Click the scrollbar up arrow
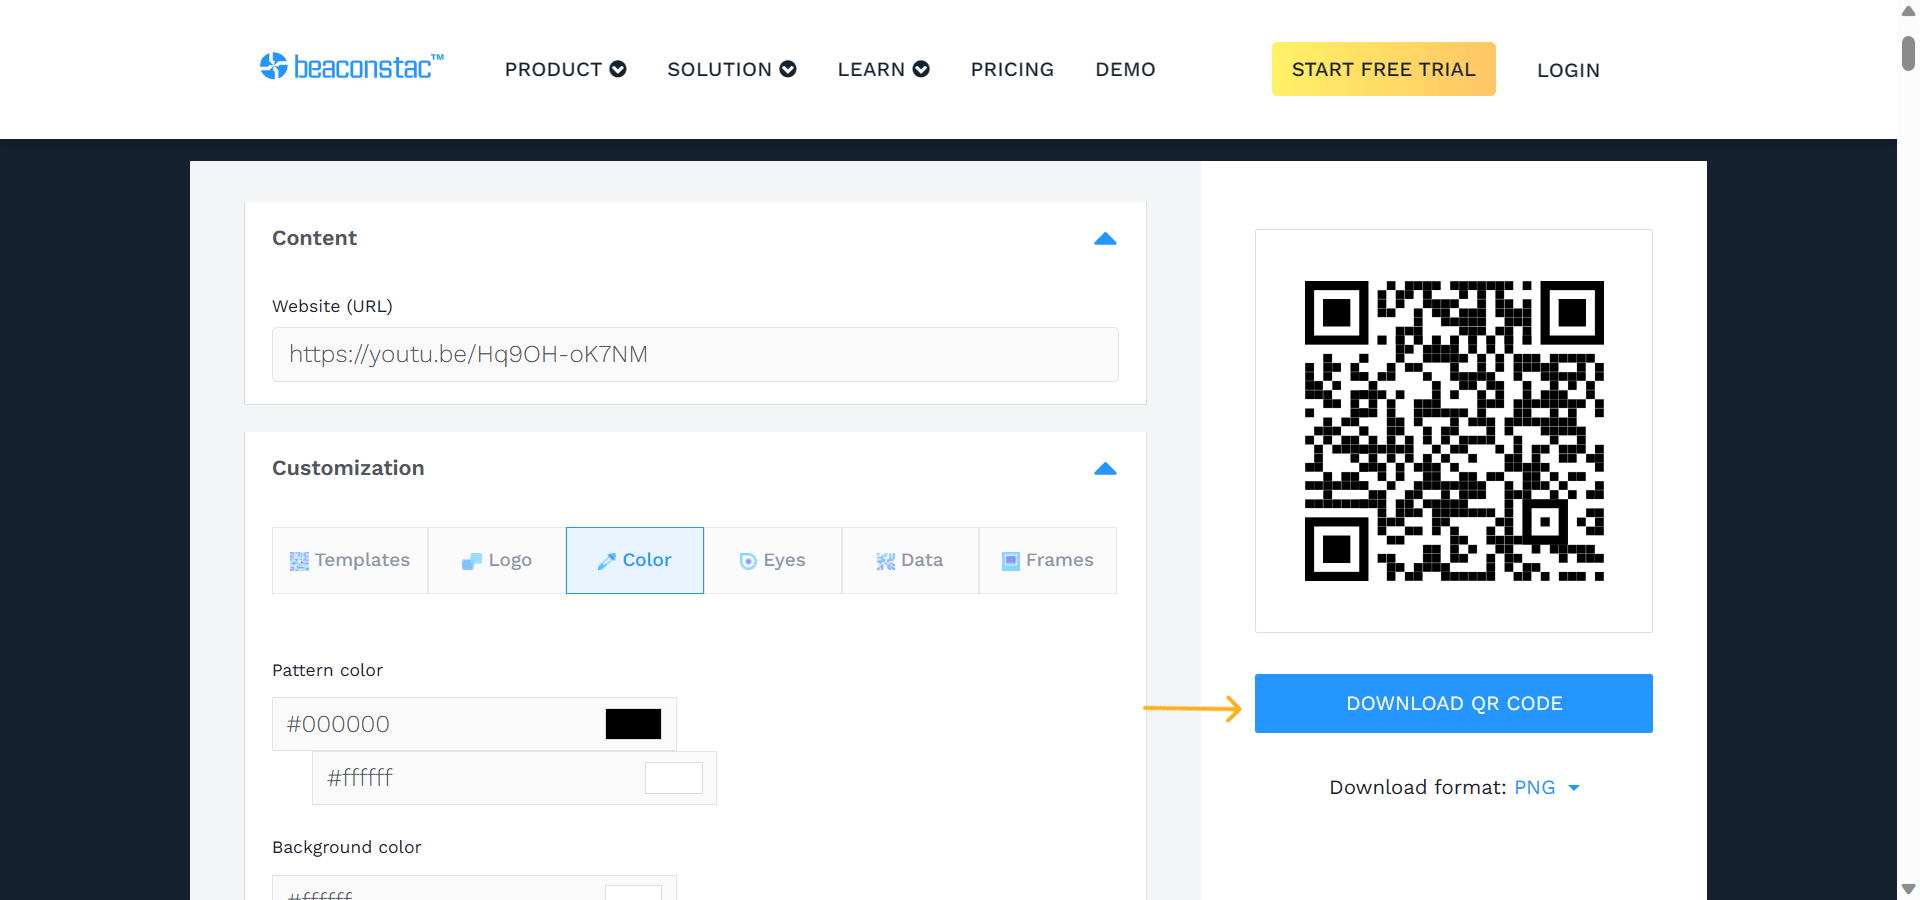The height and width of the screenshot is (900, 1920). coord(1906,11)
